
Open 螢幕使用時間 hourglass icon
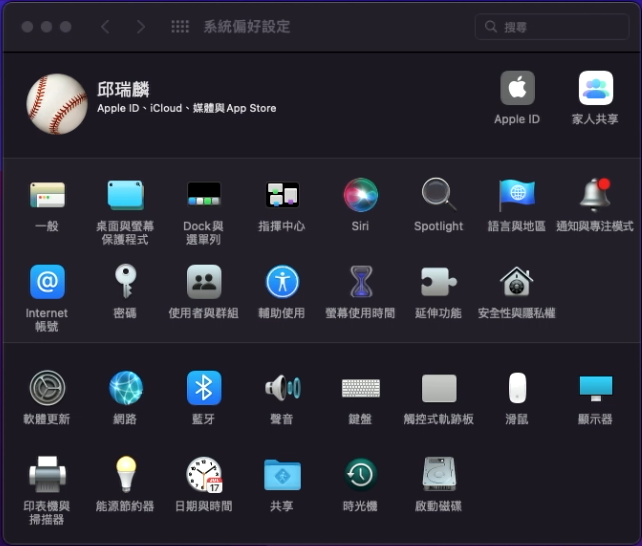(x=361, y=281)
